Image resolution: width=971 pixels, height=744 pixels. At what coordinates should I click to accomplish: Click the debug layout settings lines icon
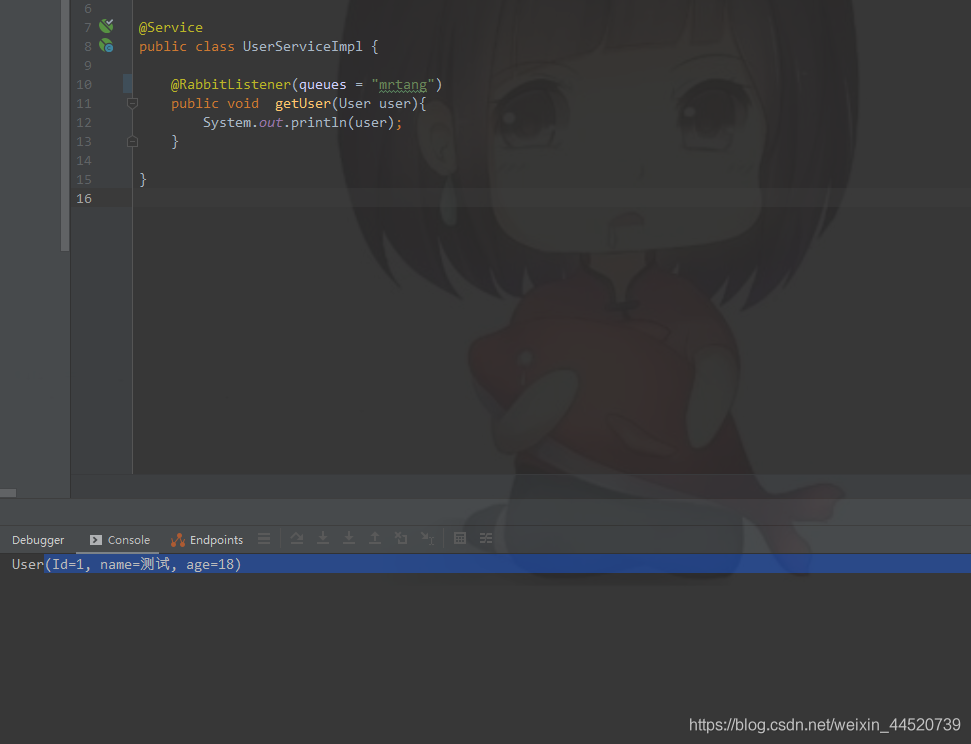[x=264, y=539]
